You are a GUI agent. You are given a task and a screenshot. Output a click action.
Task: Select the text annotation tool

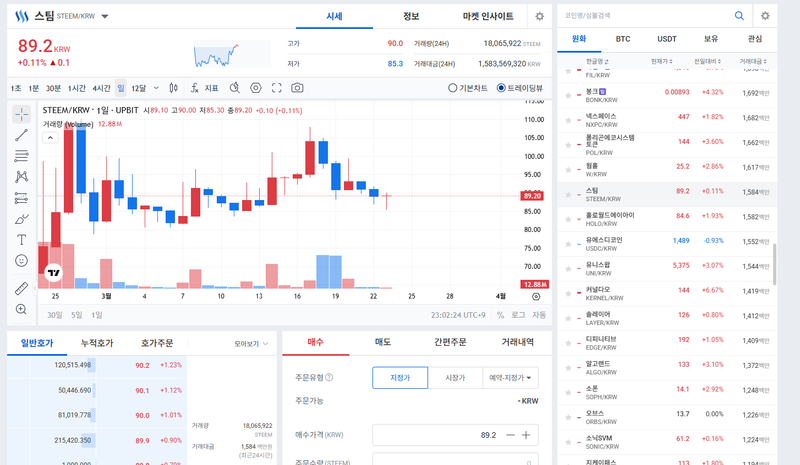click(21, 240)
